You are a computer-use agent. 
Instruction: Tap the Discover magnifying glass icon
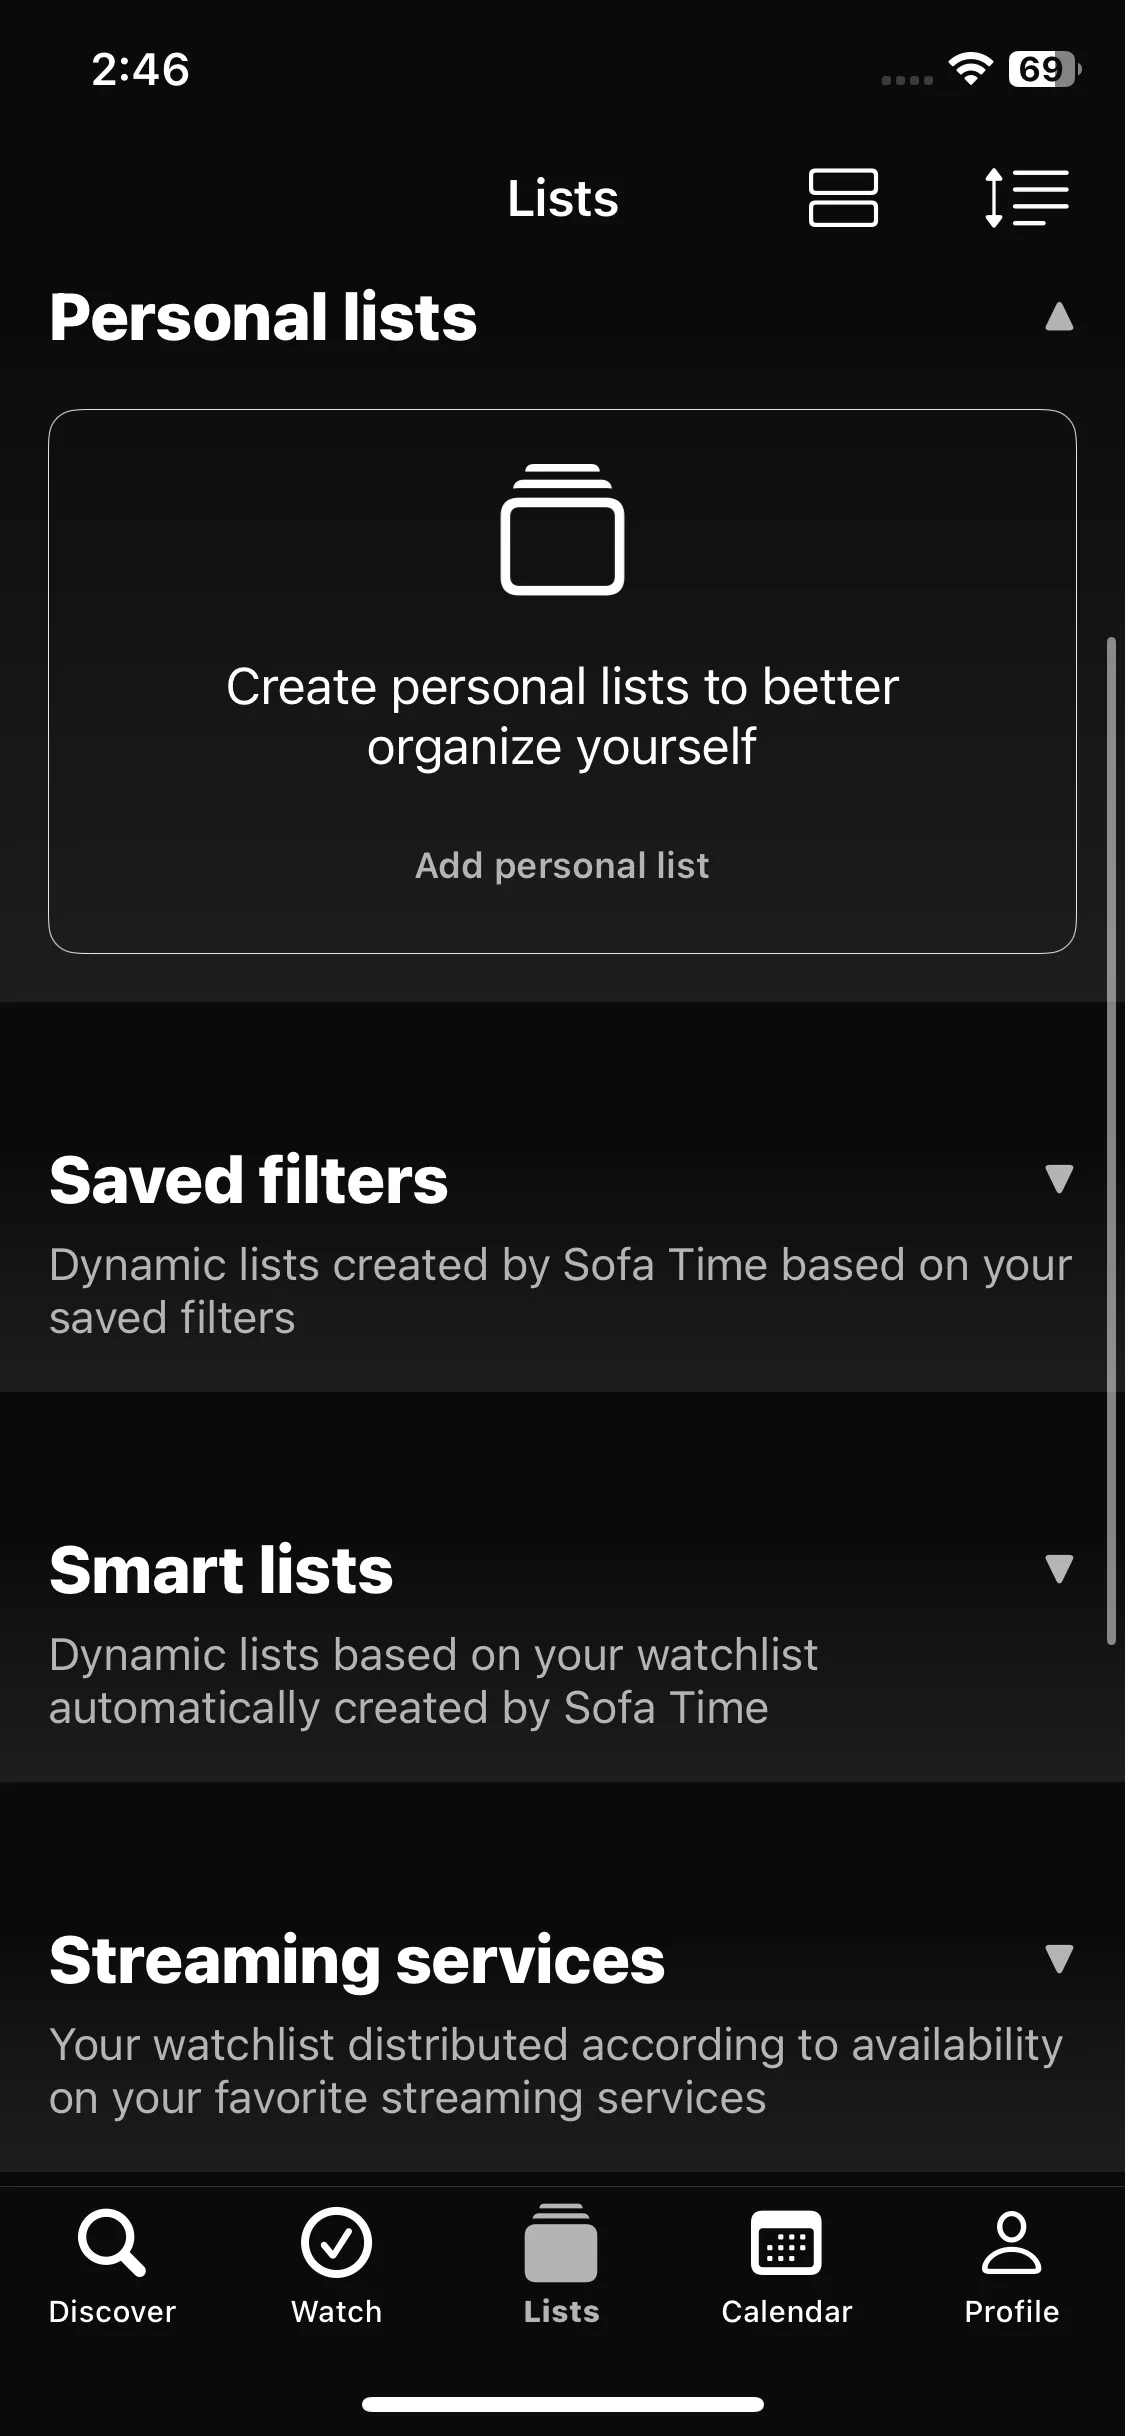tap(112, 2243)
